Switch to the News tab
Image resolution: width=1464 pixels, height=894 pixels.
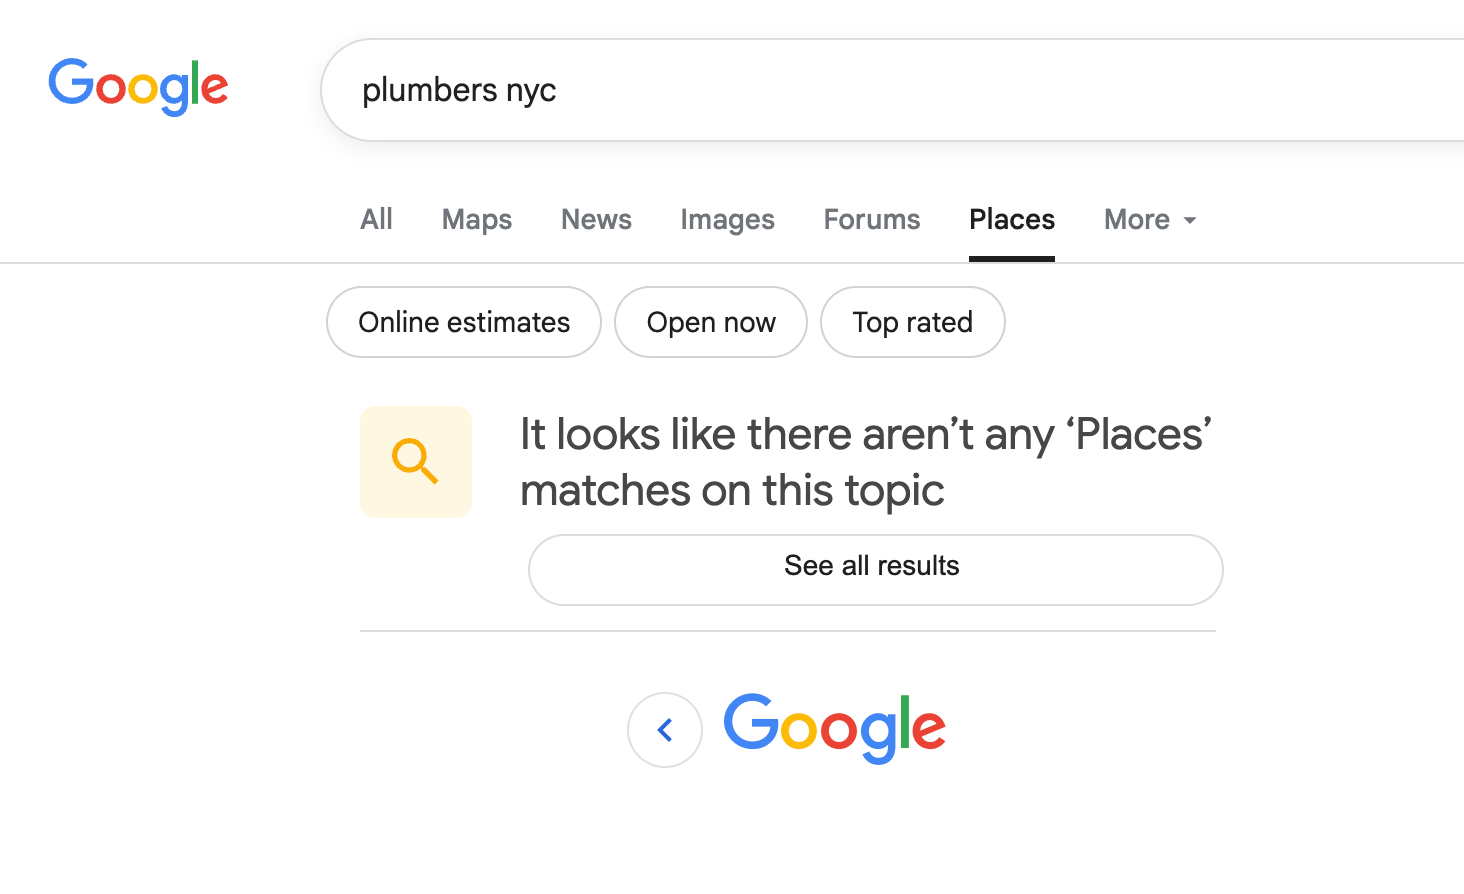click(596, 220)
